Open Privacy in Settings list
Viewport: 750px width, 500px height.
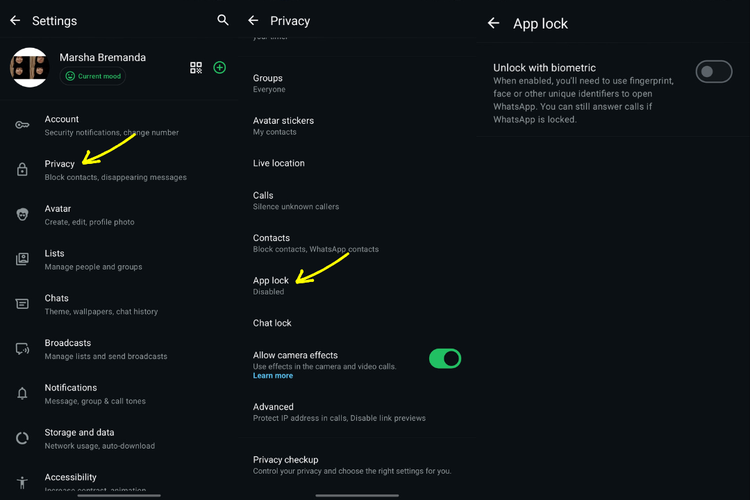point(119,170)
